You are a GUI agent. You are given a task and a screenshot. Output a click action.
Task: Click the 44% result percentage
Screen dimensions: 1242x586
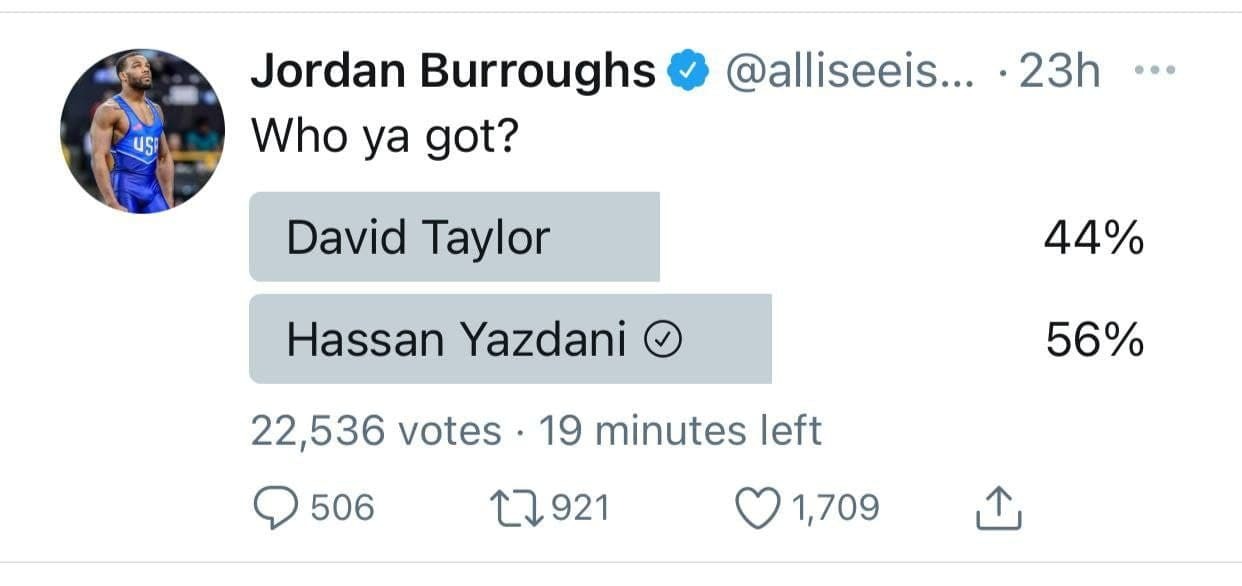pos(1094,238)
